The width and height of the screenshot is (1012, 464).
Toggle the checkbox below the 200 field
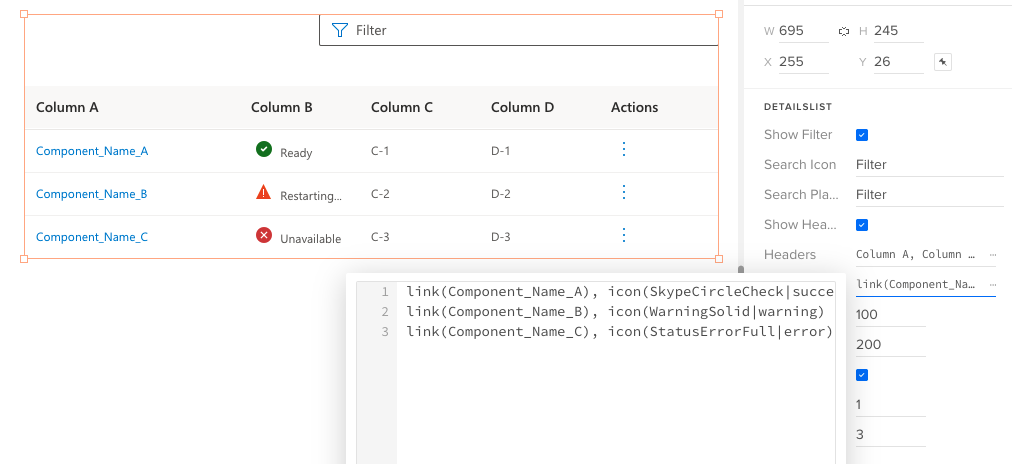[x=862, y=375]
